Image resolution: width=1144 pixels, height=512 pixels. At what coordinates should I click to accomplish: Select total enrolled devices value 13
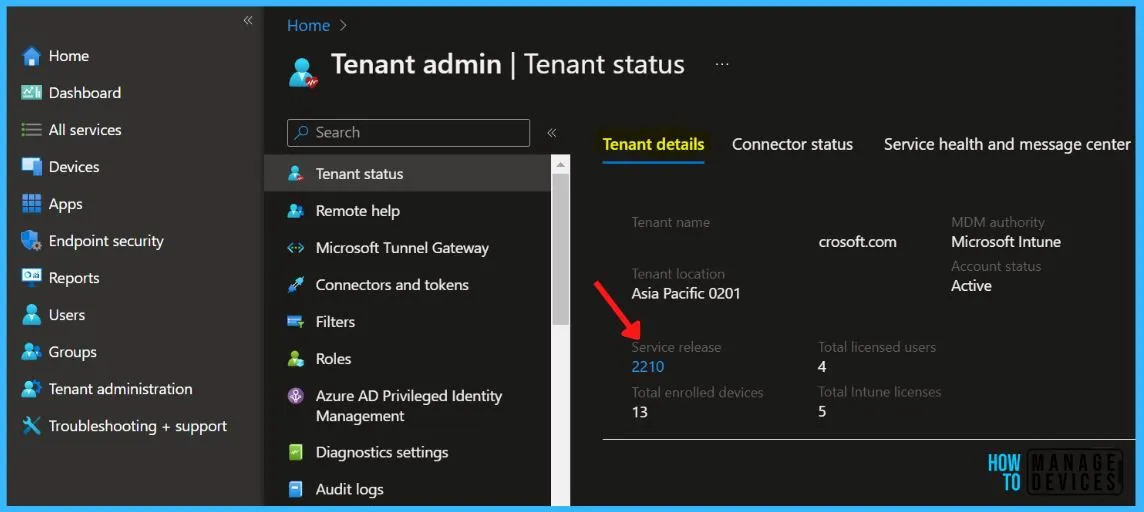(x=640, y=412)
